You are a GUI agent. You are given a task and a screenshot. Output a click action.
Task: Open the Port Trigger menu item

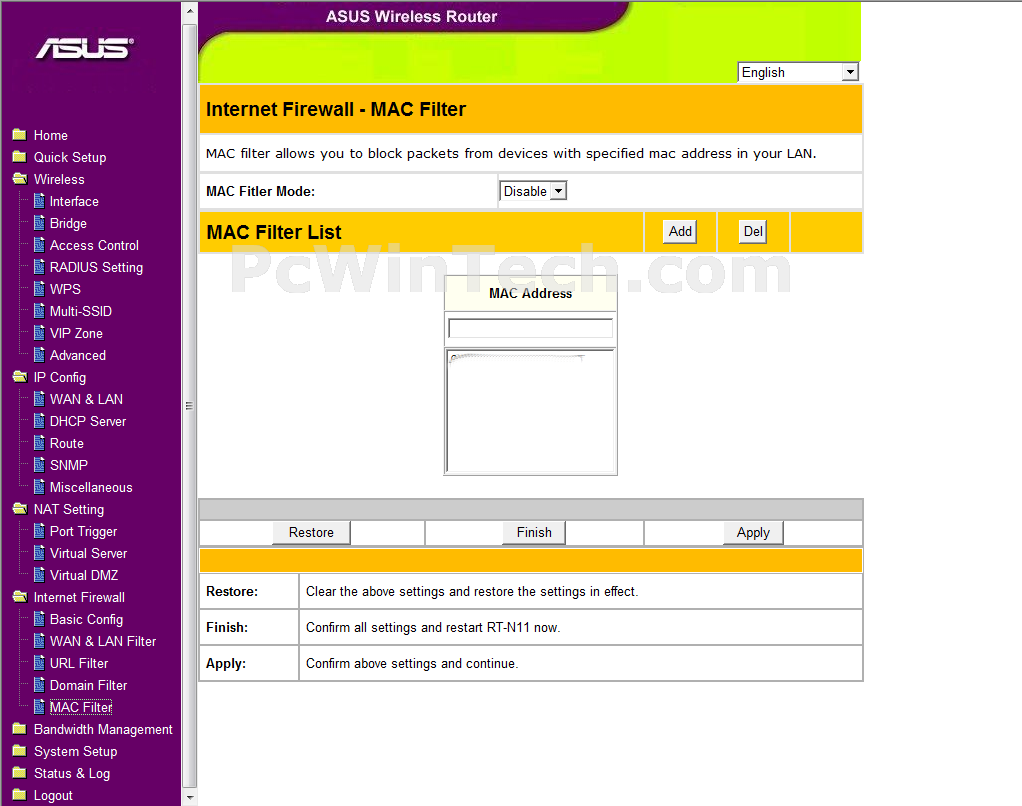(x=83, y=532)
